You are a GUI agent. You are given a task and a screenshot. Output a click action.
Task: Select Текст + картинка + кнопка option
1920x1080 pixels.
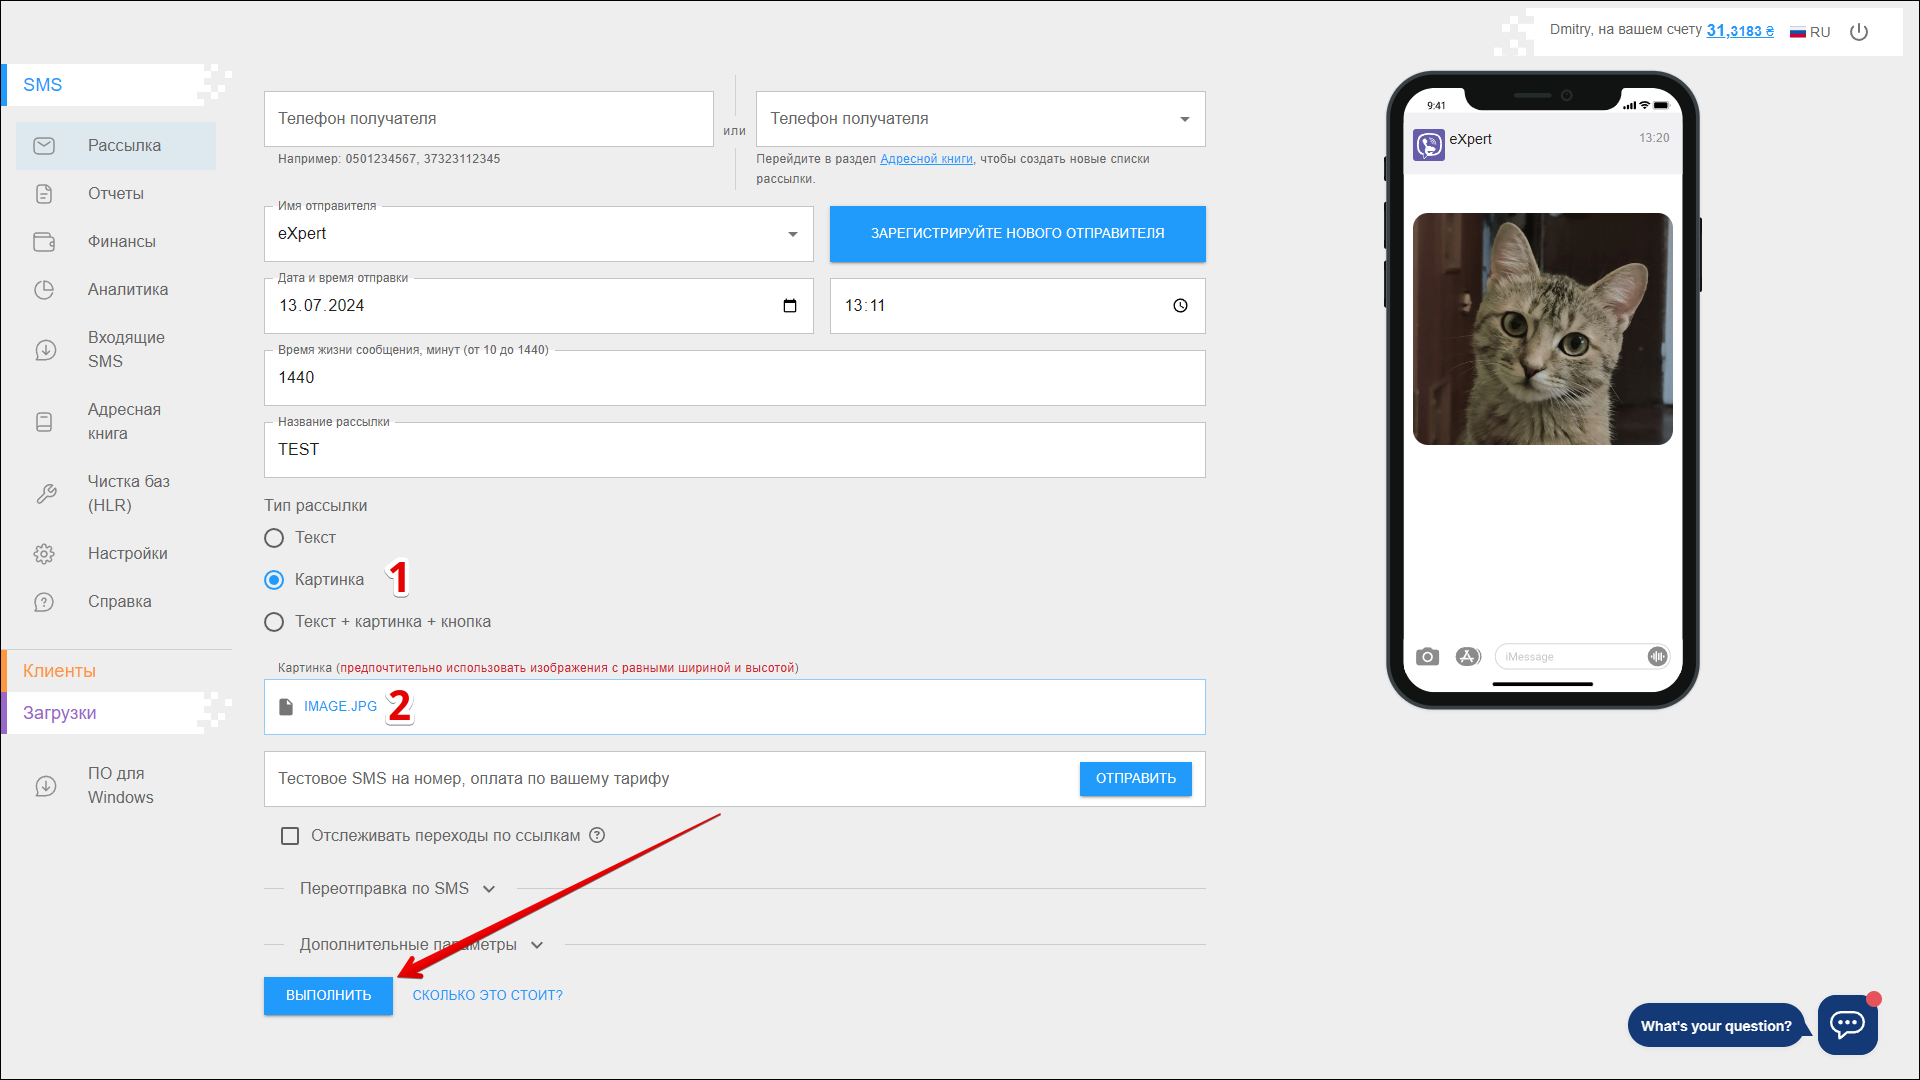[x=274, y=622]
